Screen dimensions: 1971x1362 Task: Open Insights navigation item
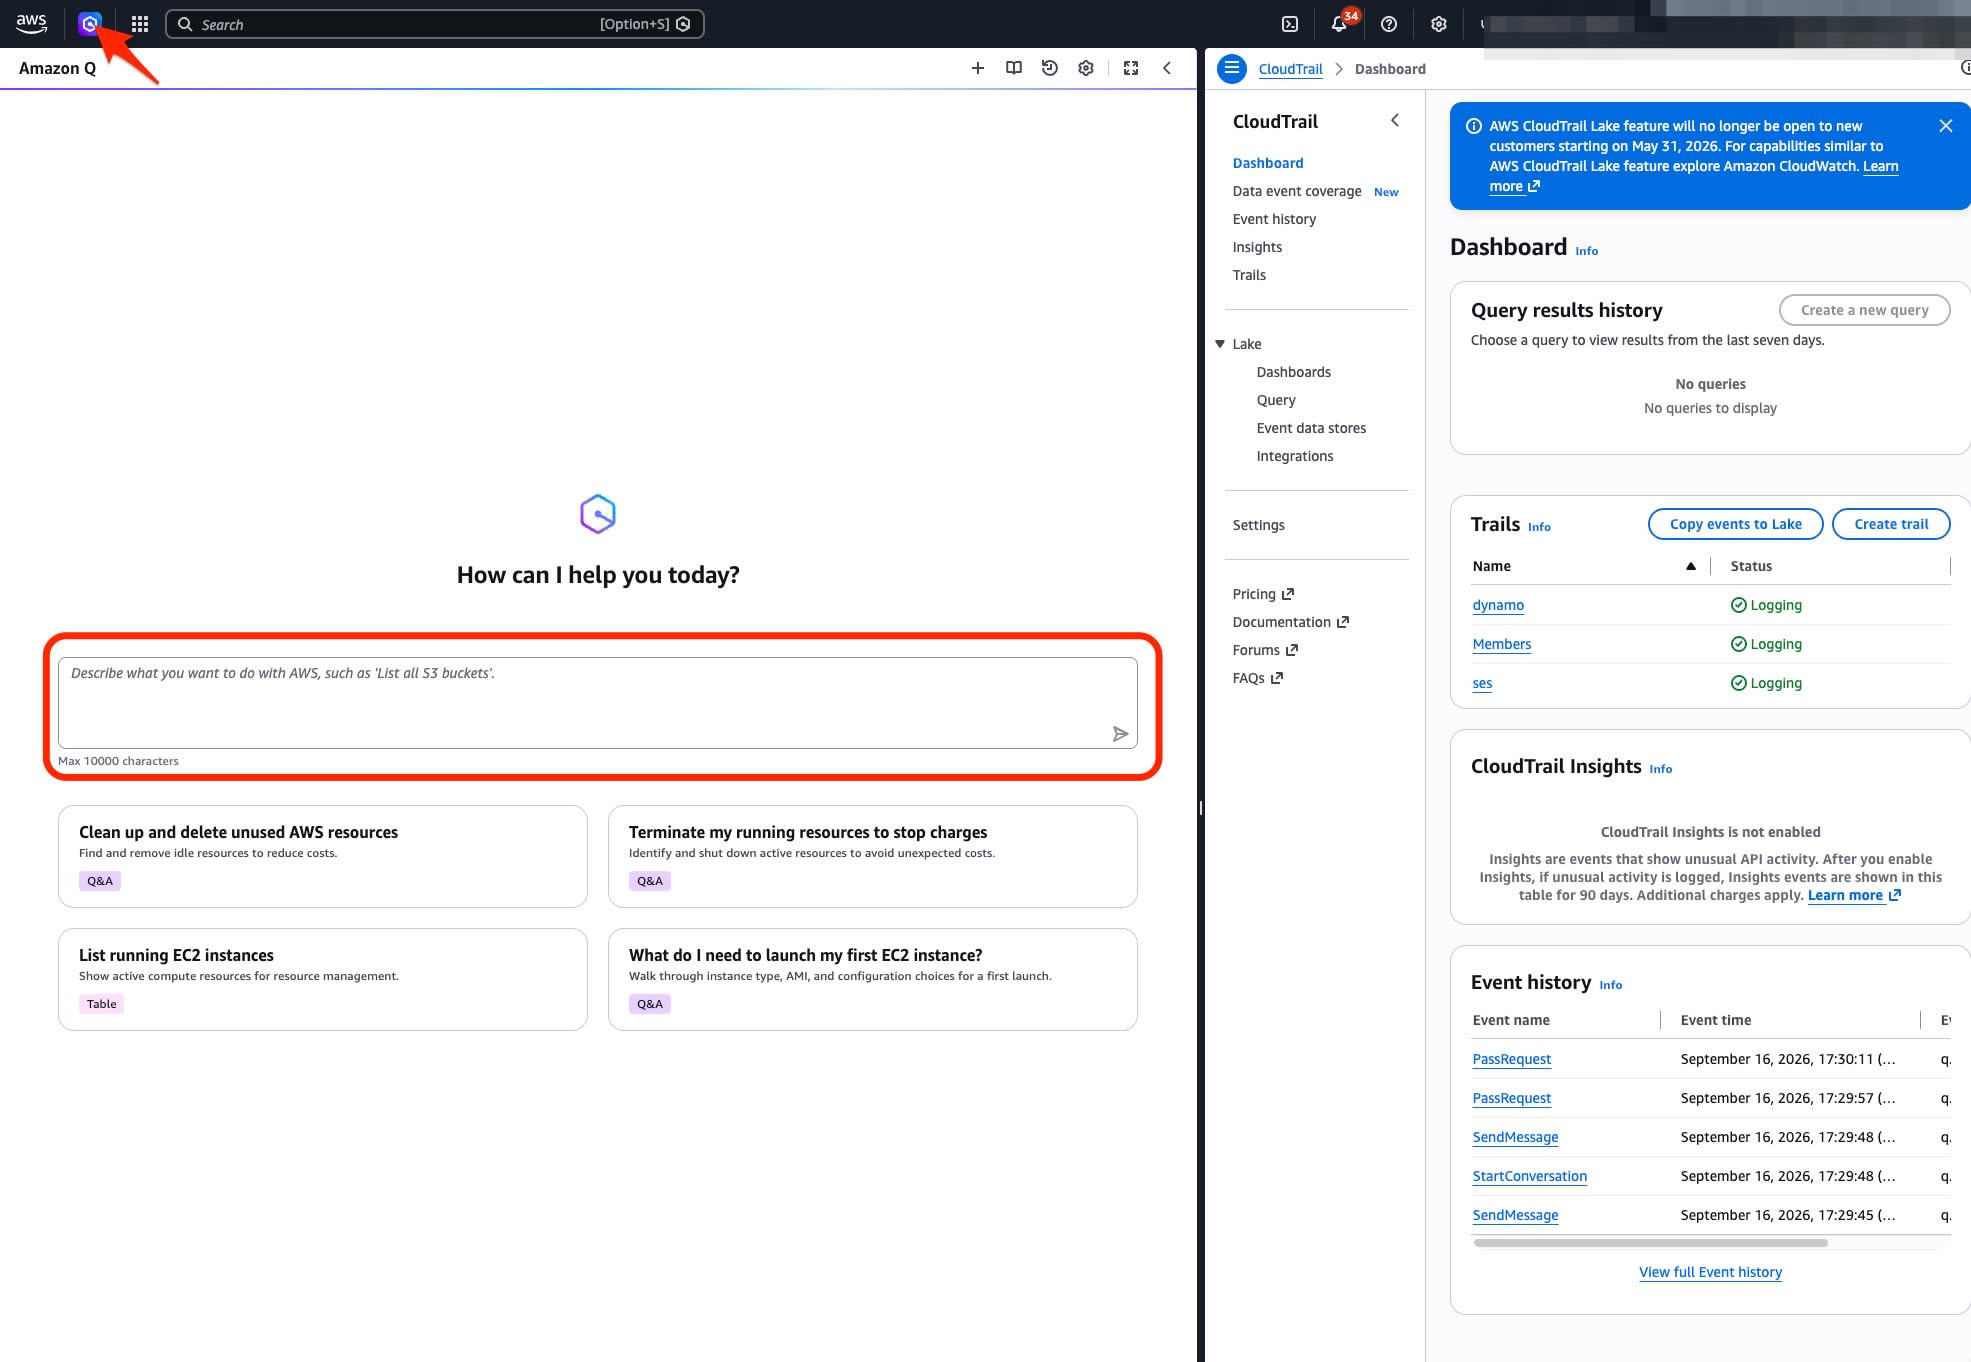coord(1257,247)
